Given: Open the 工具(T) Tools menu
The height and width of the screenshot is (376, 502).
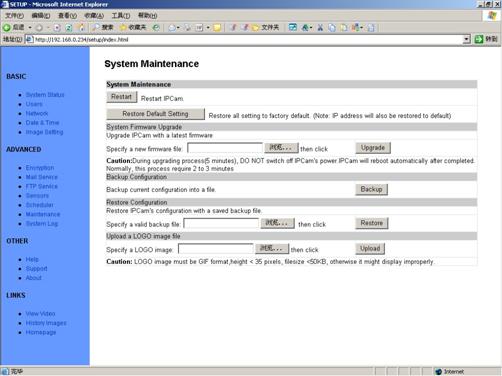Looking at the screenshot, I should click(x=121, y=16).
